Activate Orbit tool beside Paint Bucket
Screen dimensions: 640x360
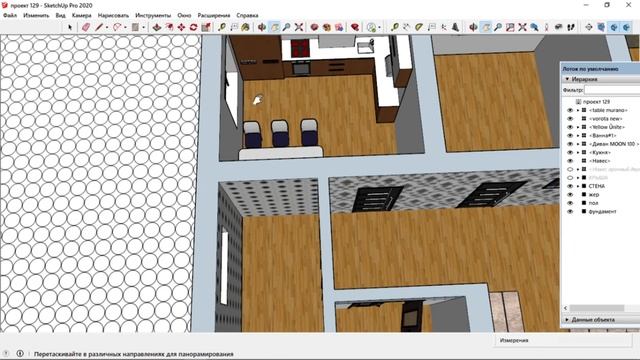pos(262,27)
